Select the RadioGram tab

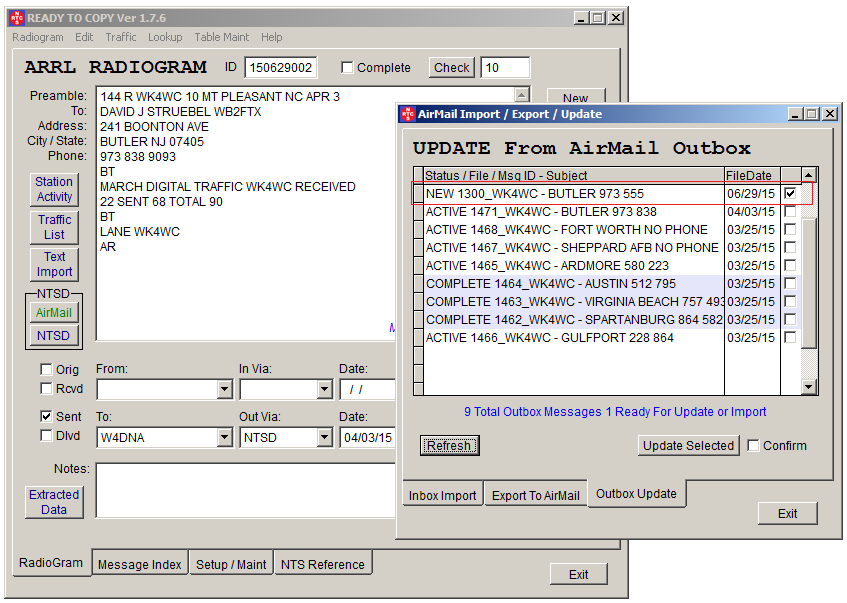[51, 562]
